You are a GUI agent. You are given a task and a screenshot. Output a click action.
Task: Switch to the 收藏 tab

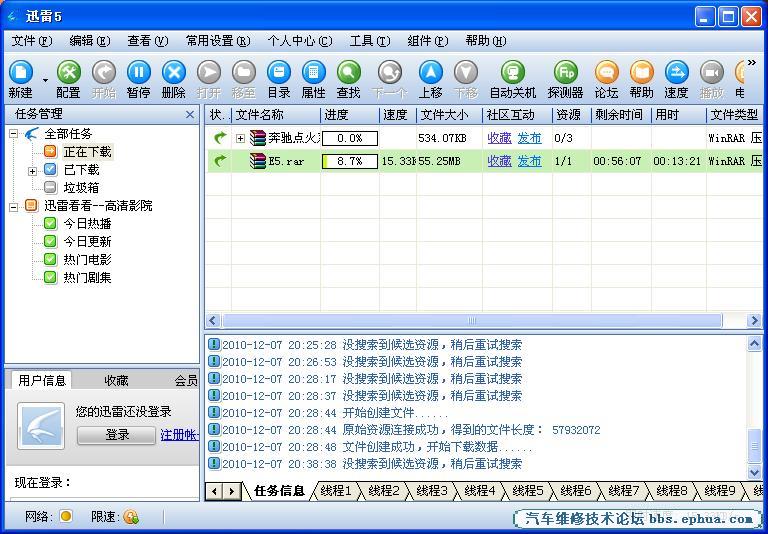[x=117, y=381]
